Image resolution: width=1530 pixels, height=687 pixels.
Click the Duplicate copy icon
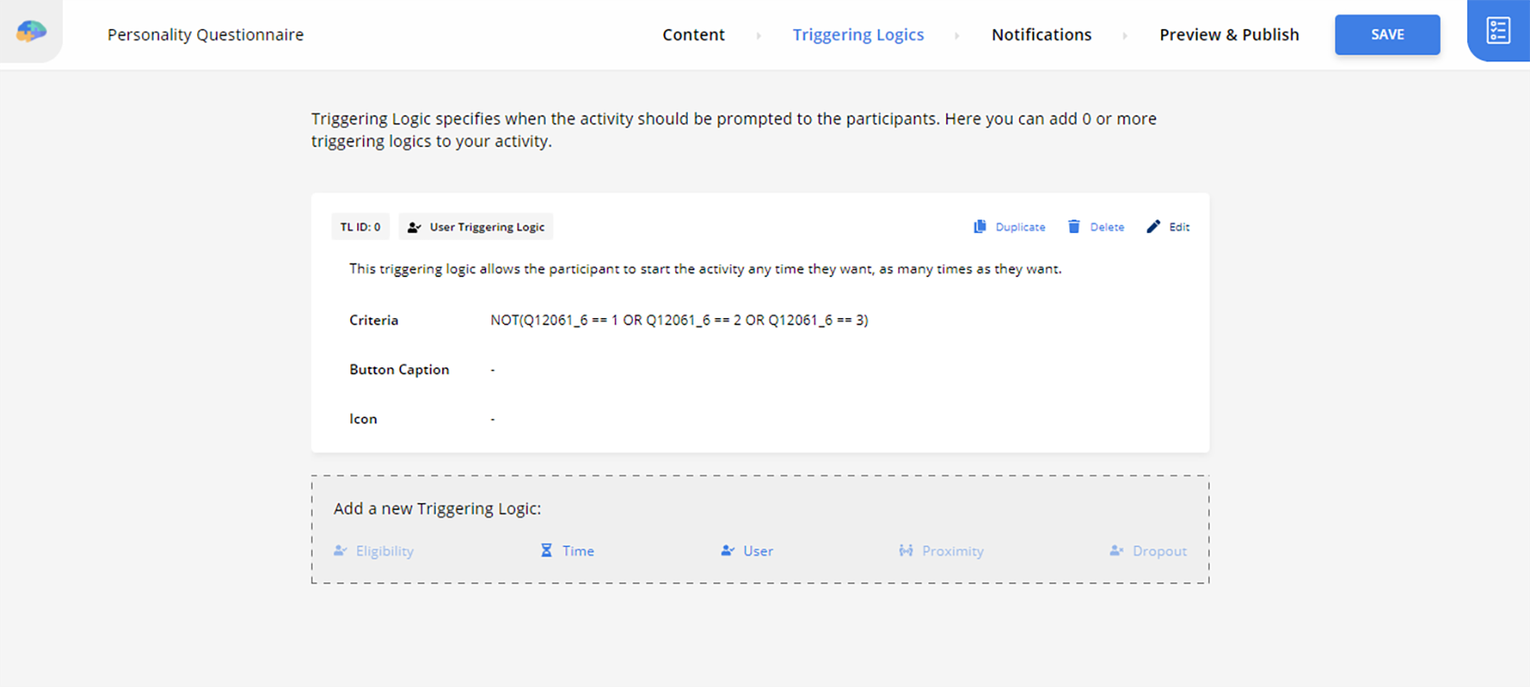coord(980,227)
